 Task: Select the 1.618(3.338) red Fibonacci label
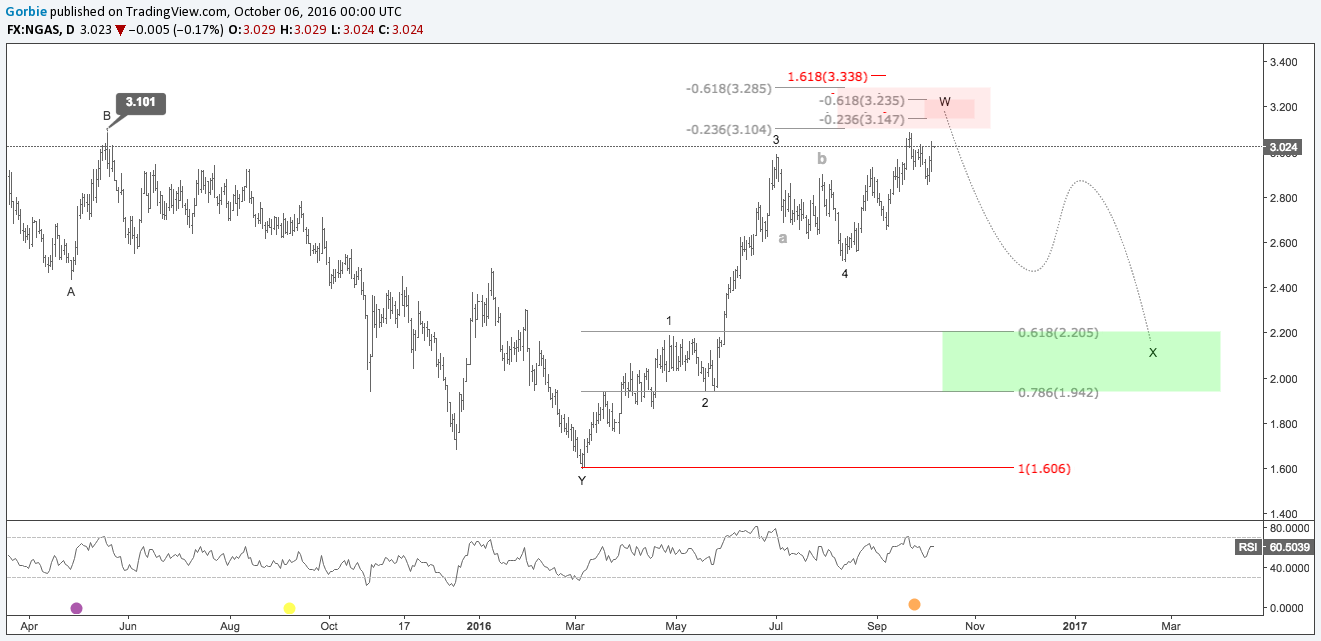(x=826, y=76)
